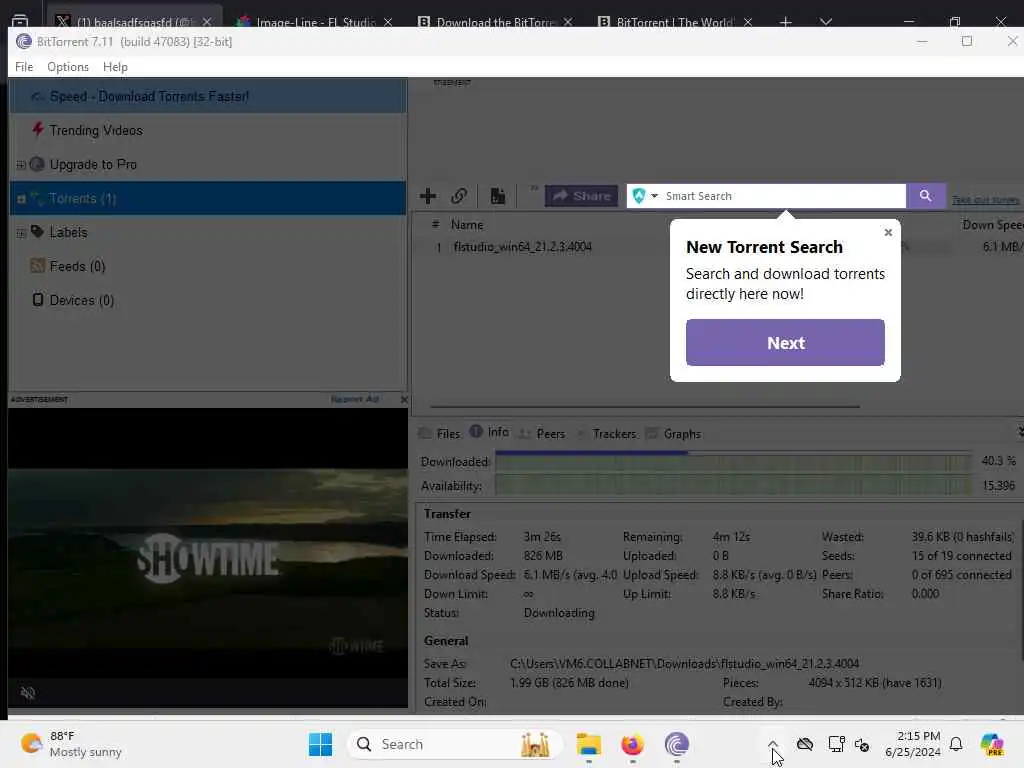Click the Name column header

(x=467, y=225)
